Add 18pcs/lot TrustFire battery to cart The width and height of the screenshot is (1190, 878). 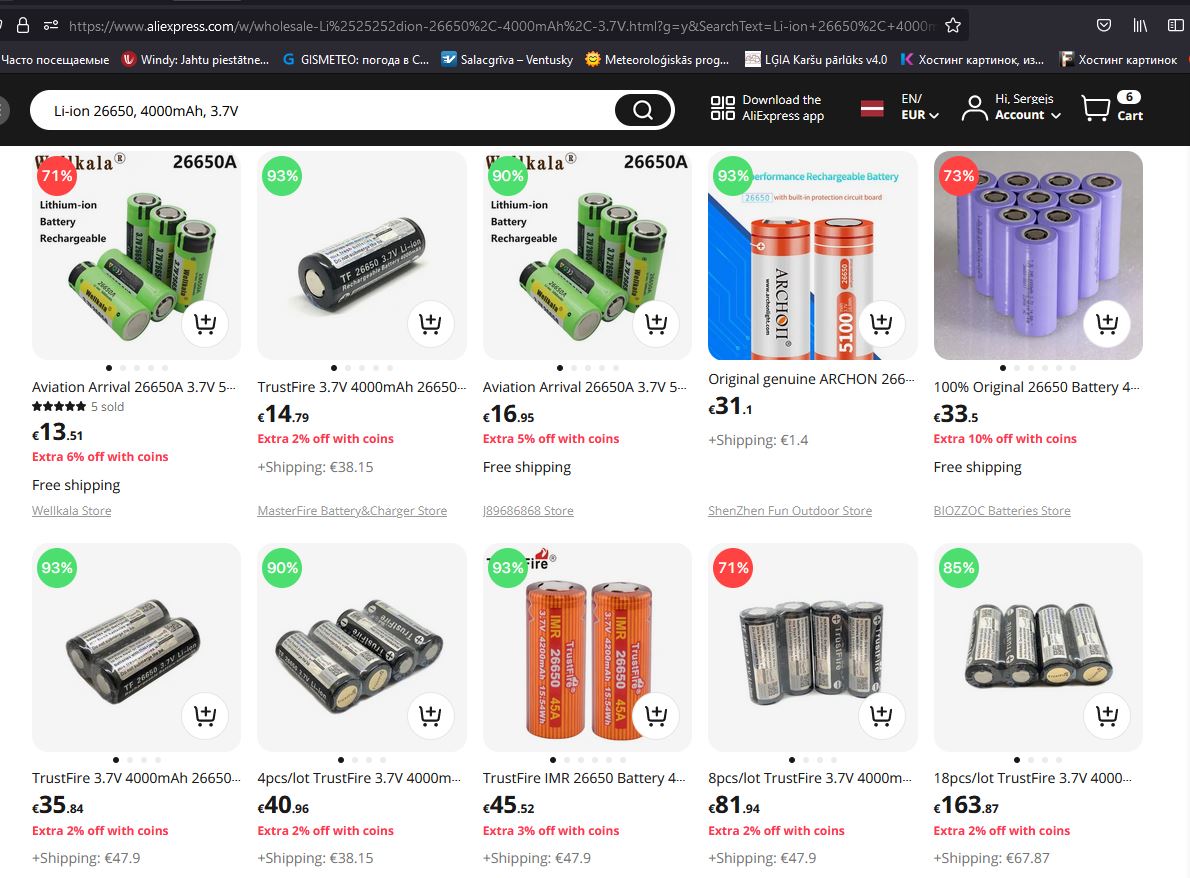1107,715
